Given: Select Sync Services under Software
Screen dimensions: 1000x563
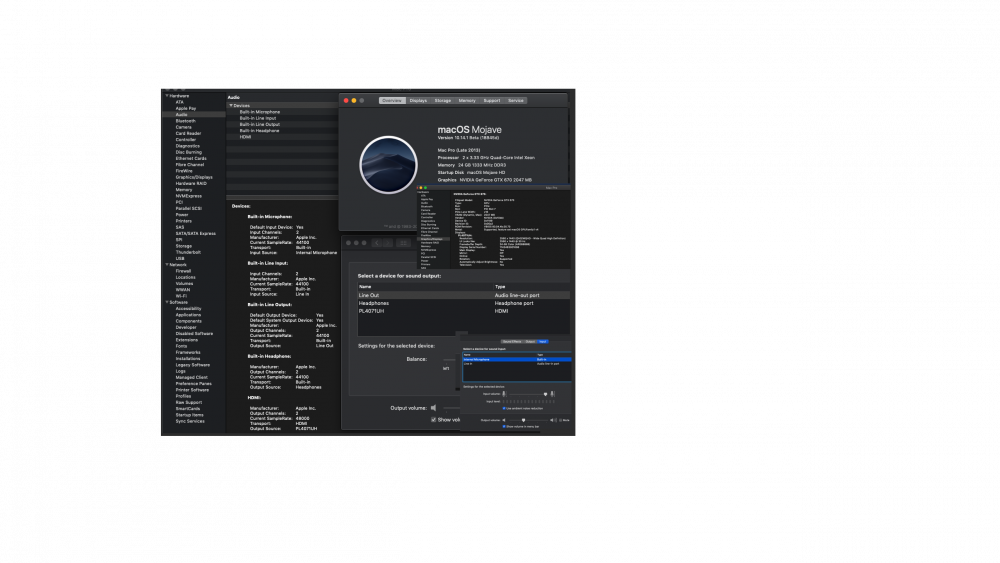Looking at the screenshot, I should 190,421.
